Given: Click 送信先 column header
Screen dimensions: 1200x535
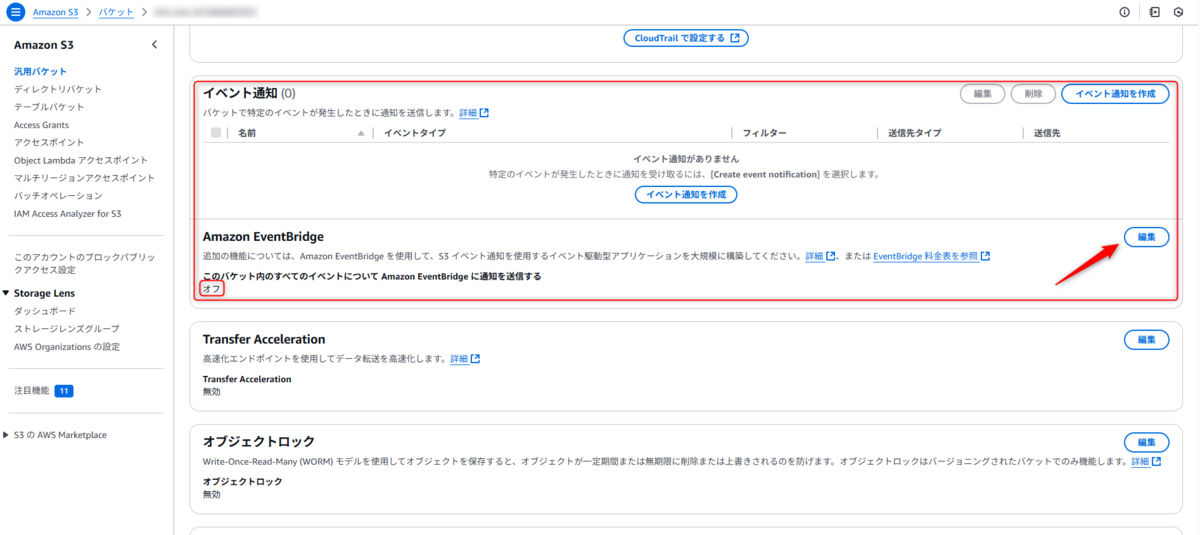Looking at the screenshot, I should [1046, 133].
